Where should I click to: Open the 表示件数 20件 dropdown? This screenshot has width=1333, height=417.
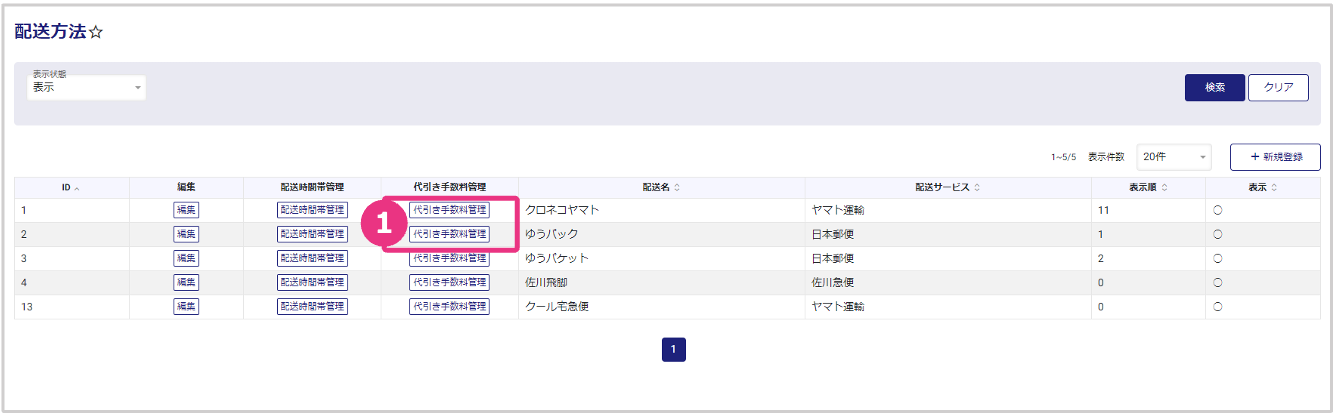point(1174,157)
